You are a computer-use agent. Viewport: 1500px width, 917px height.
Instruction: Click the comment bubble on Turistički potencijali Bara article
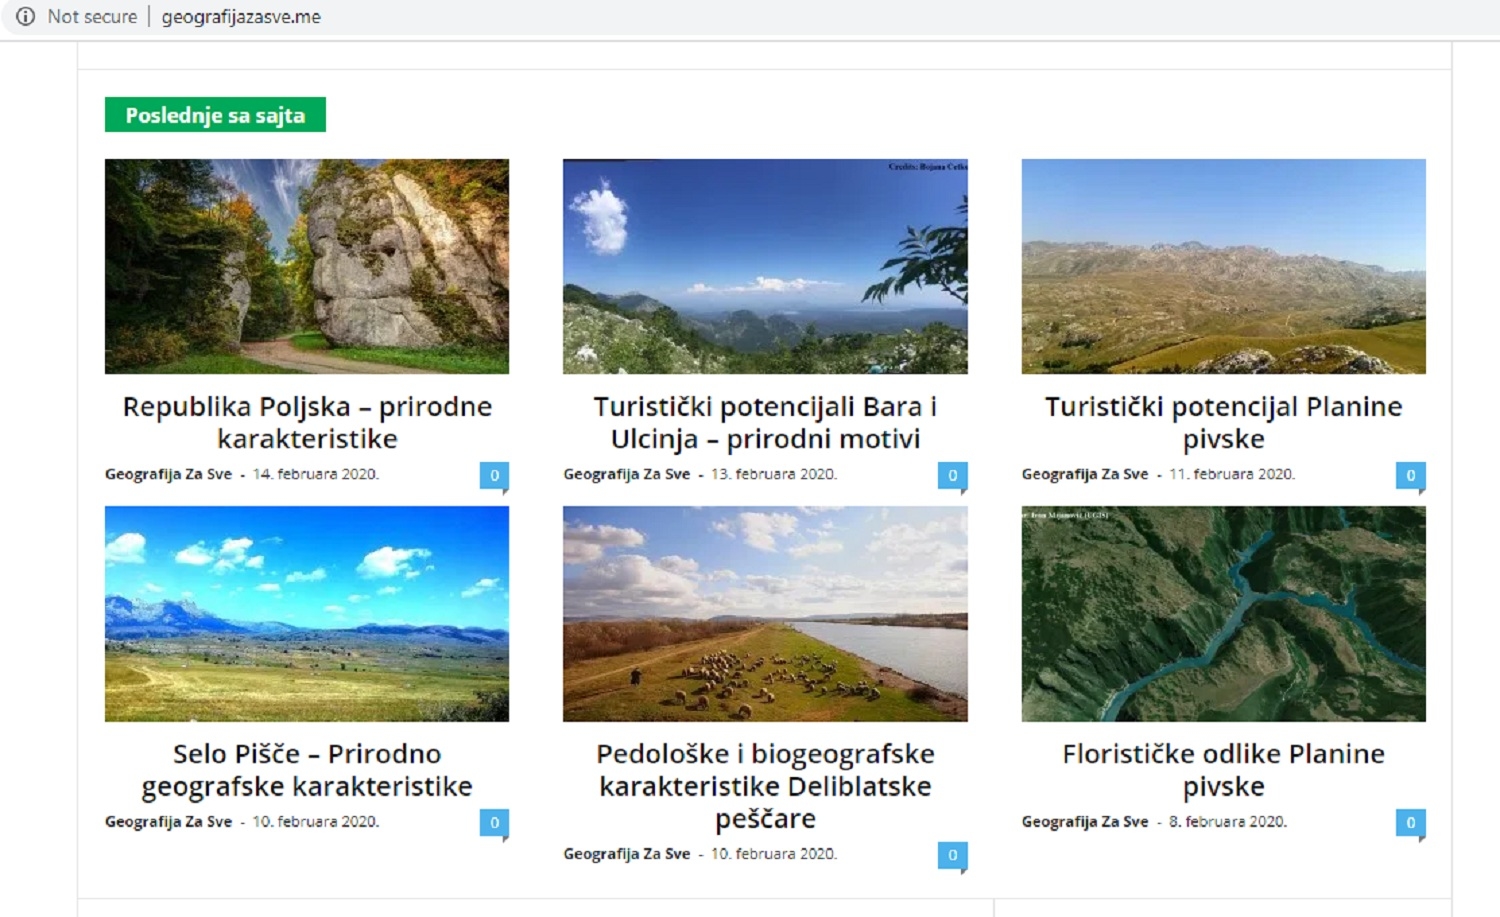click(x=951, y=476)
